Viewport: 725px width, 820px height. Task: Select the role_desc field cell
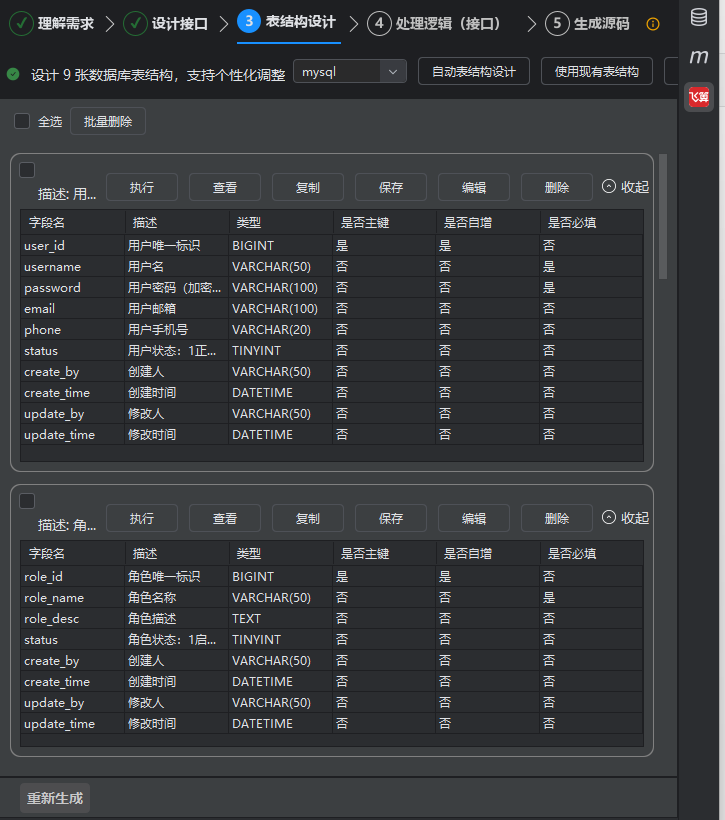tap(72, 619)
